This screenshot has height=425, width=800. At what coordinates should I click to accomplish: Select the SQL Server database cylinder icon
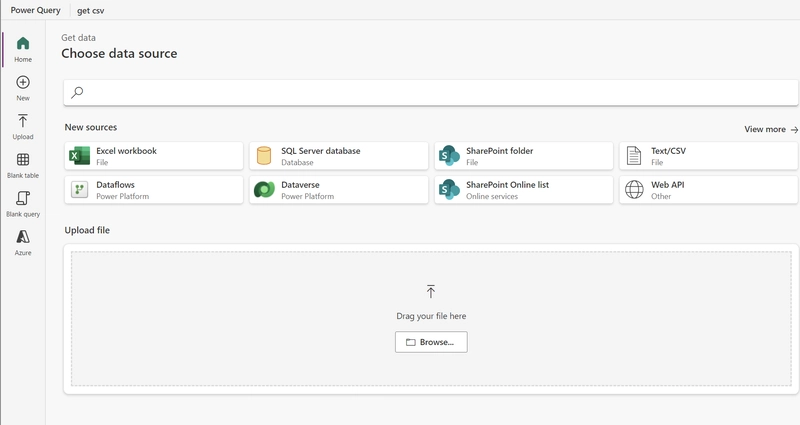(264, 156)
